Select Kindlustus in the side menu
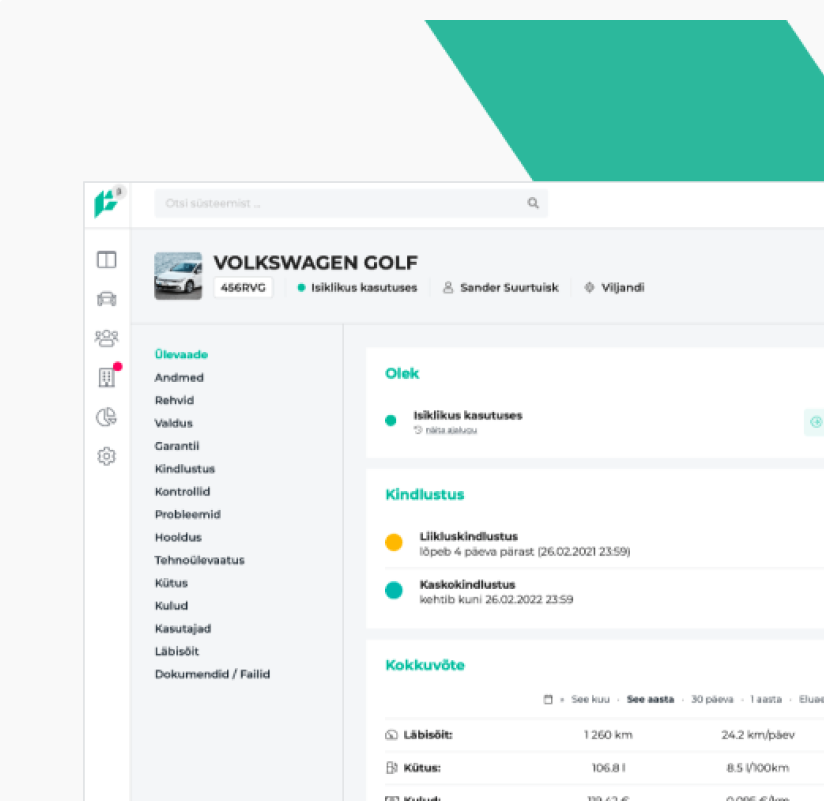This screenshot has height=801, width=824. click(185, 469)
